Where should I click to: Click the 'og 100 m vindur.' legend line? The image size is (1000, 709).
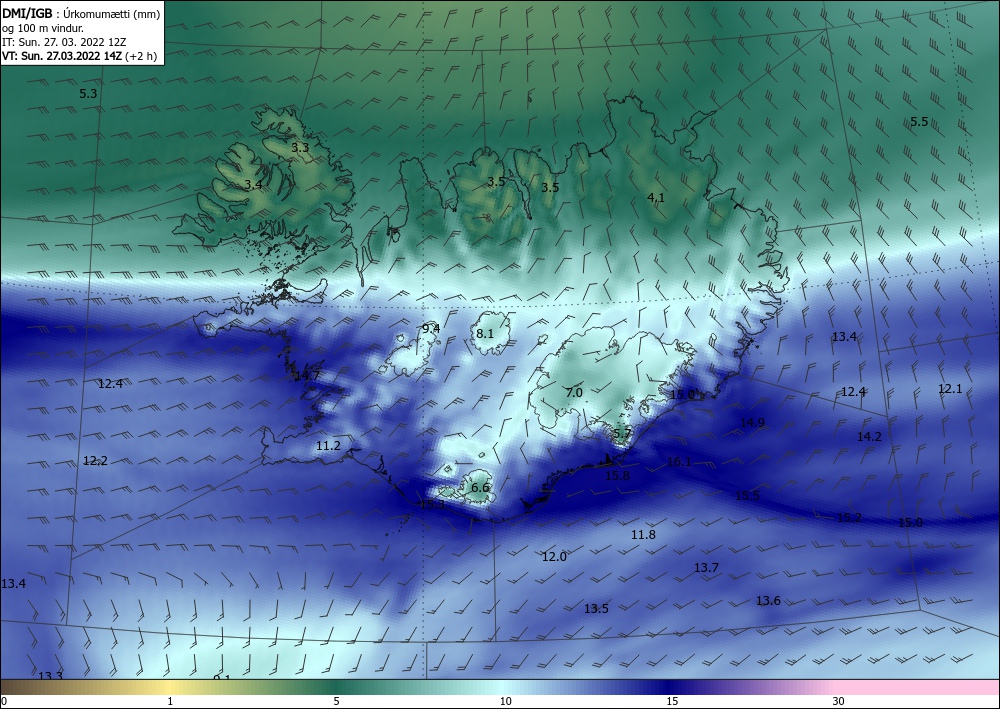[43, 28]
